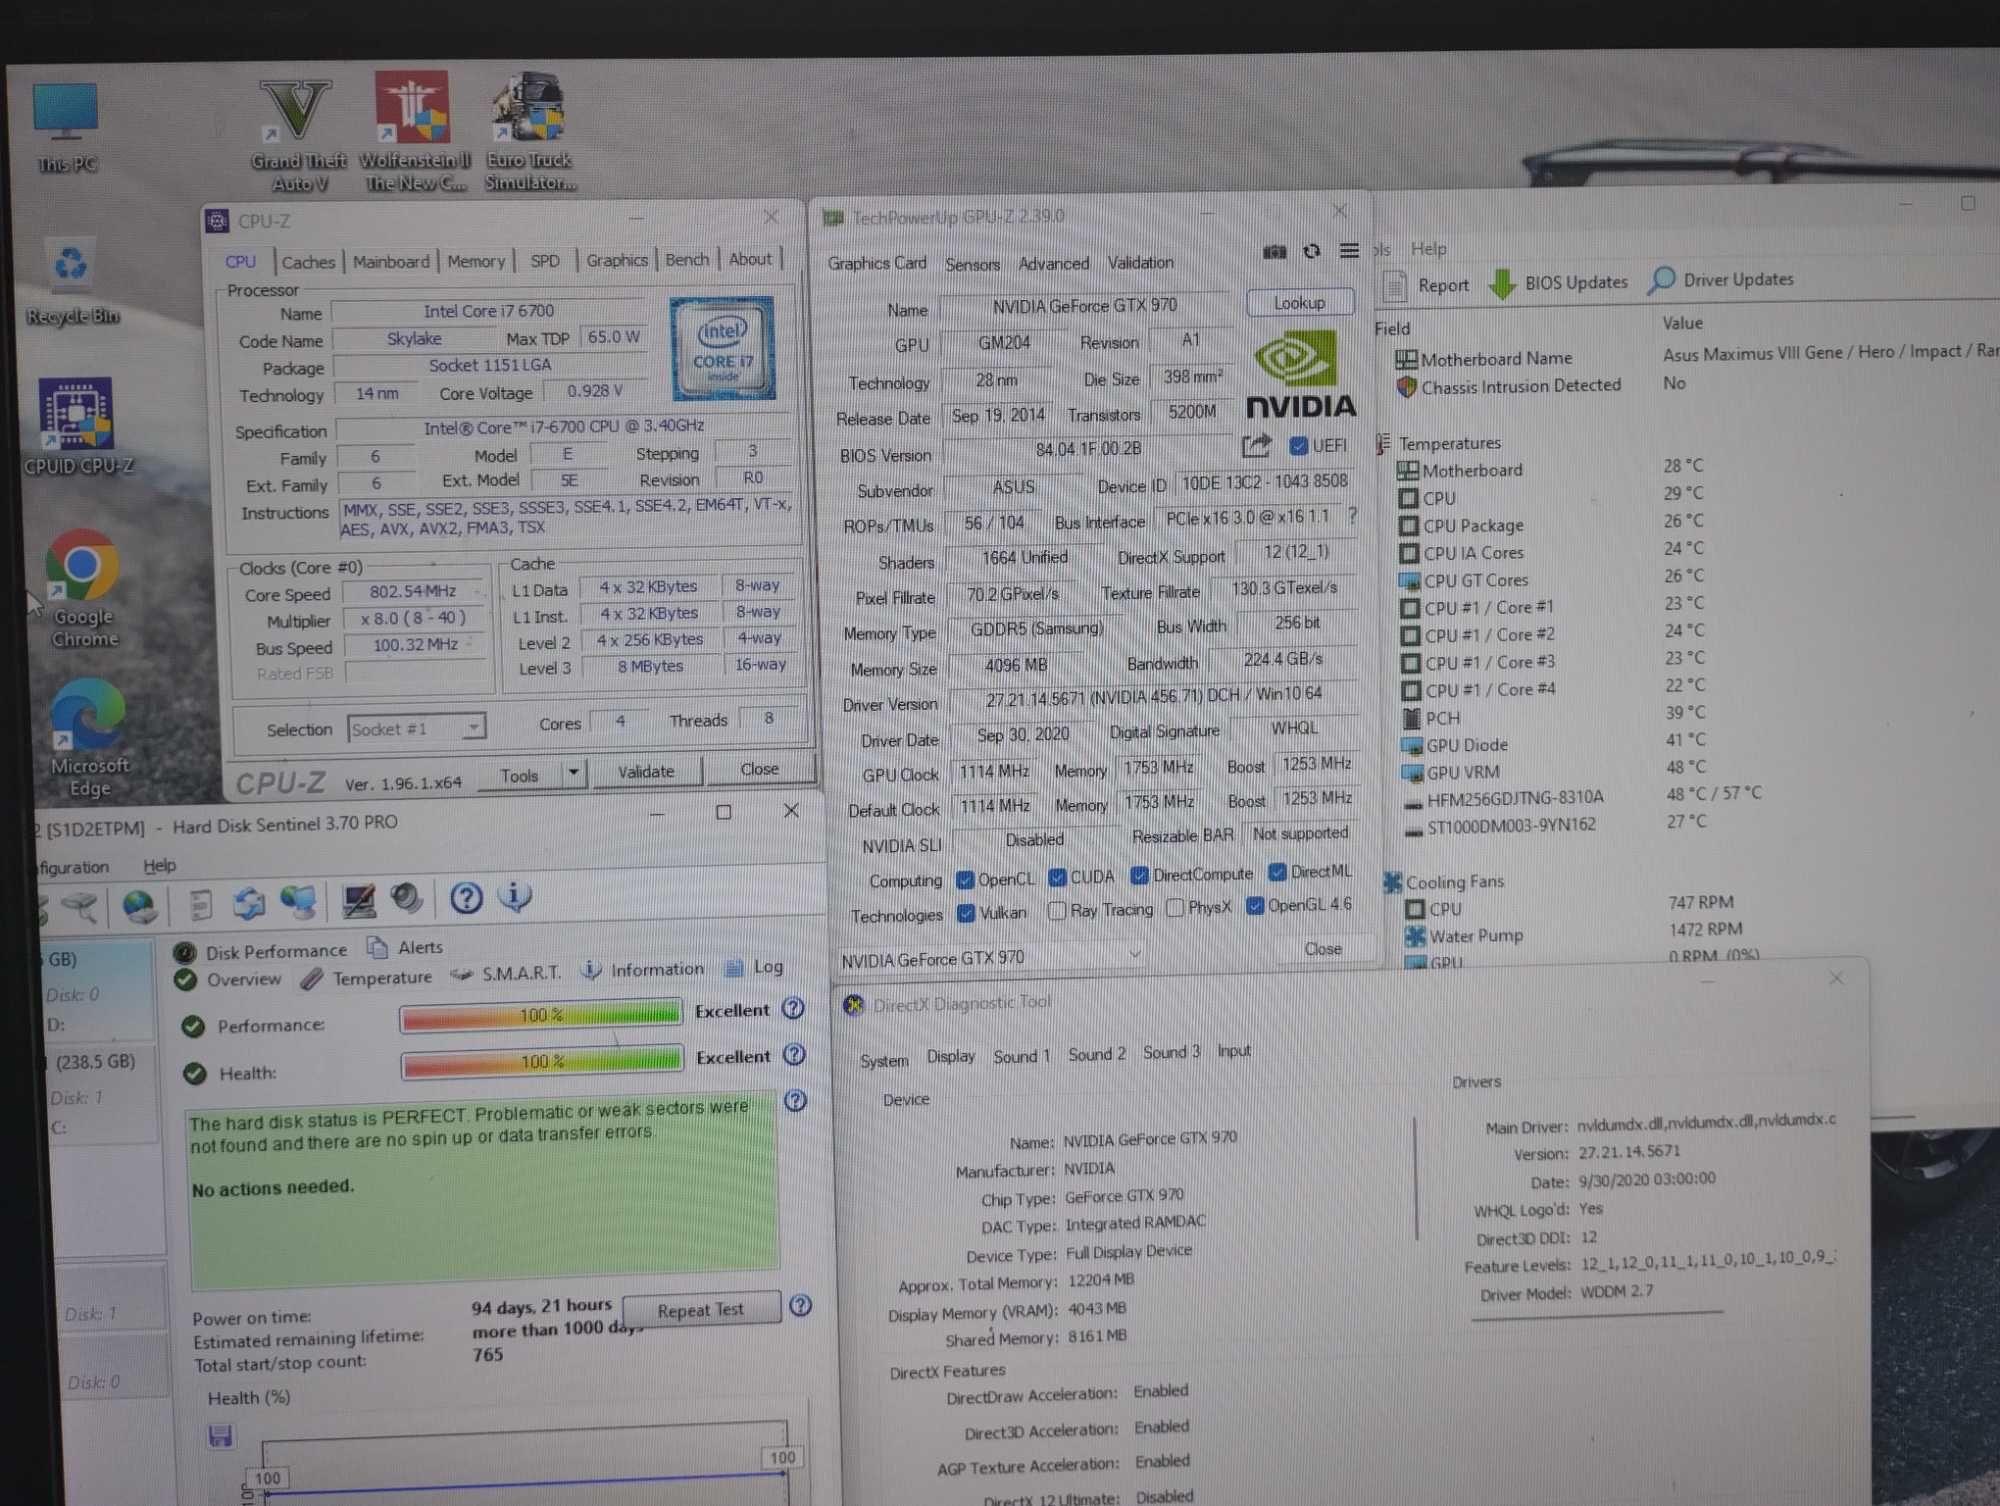This screenshot has height=1506, width=2000.
Task: Click refresh arrows icon in Hard Disk Sentinel toolbar
Action: [x=249, y=903]
